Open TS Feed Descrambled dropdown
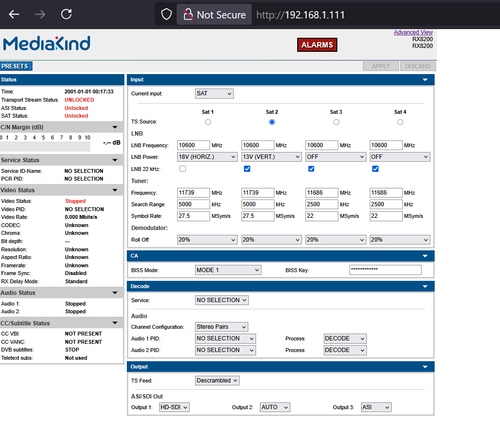 tap(217, 380)
